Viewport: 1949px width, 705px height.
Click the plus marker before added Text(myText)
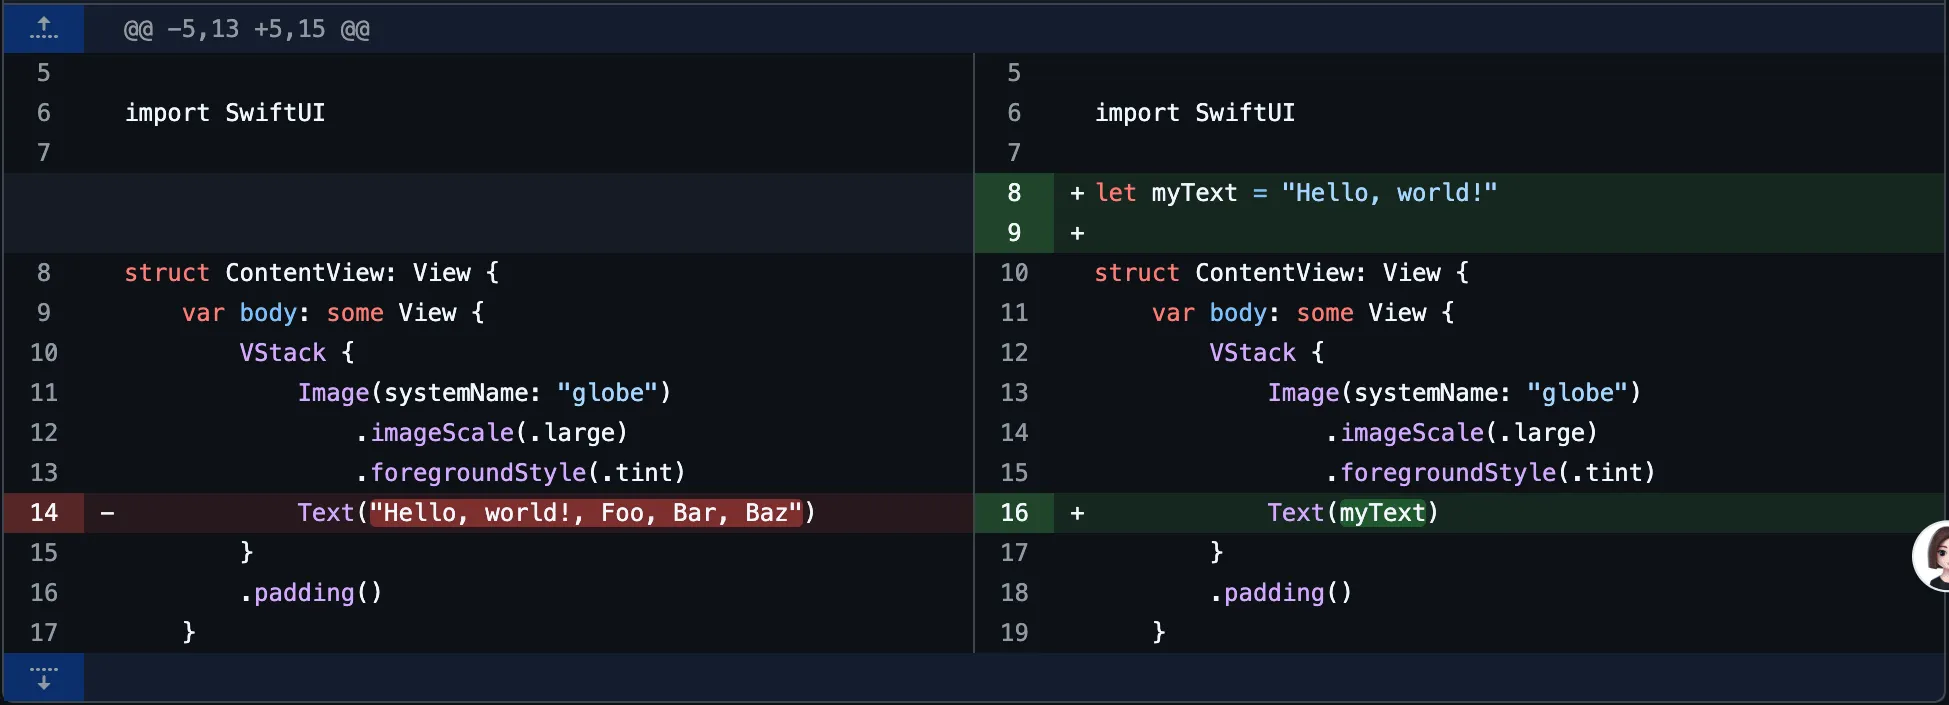(x=1077, y=513)
